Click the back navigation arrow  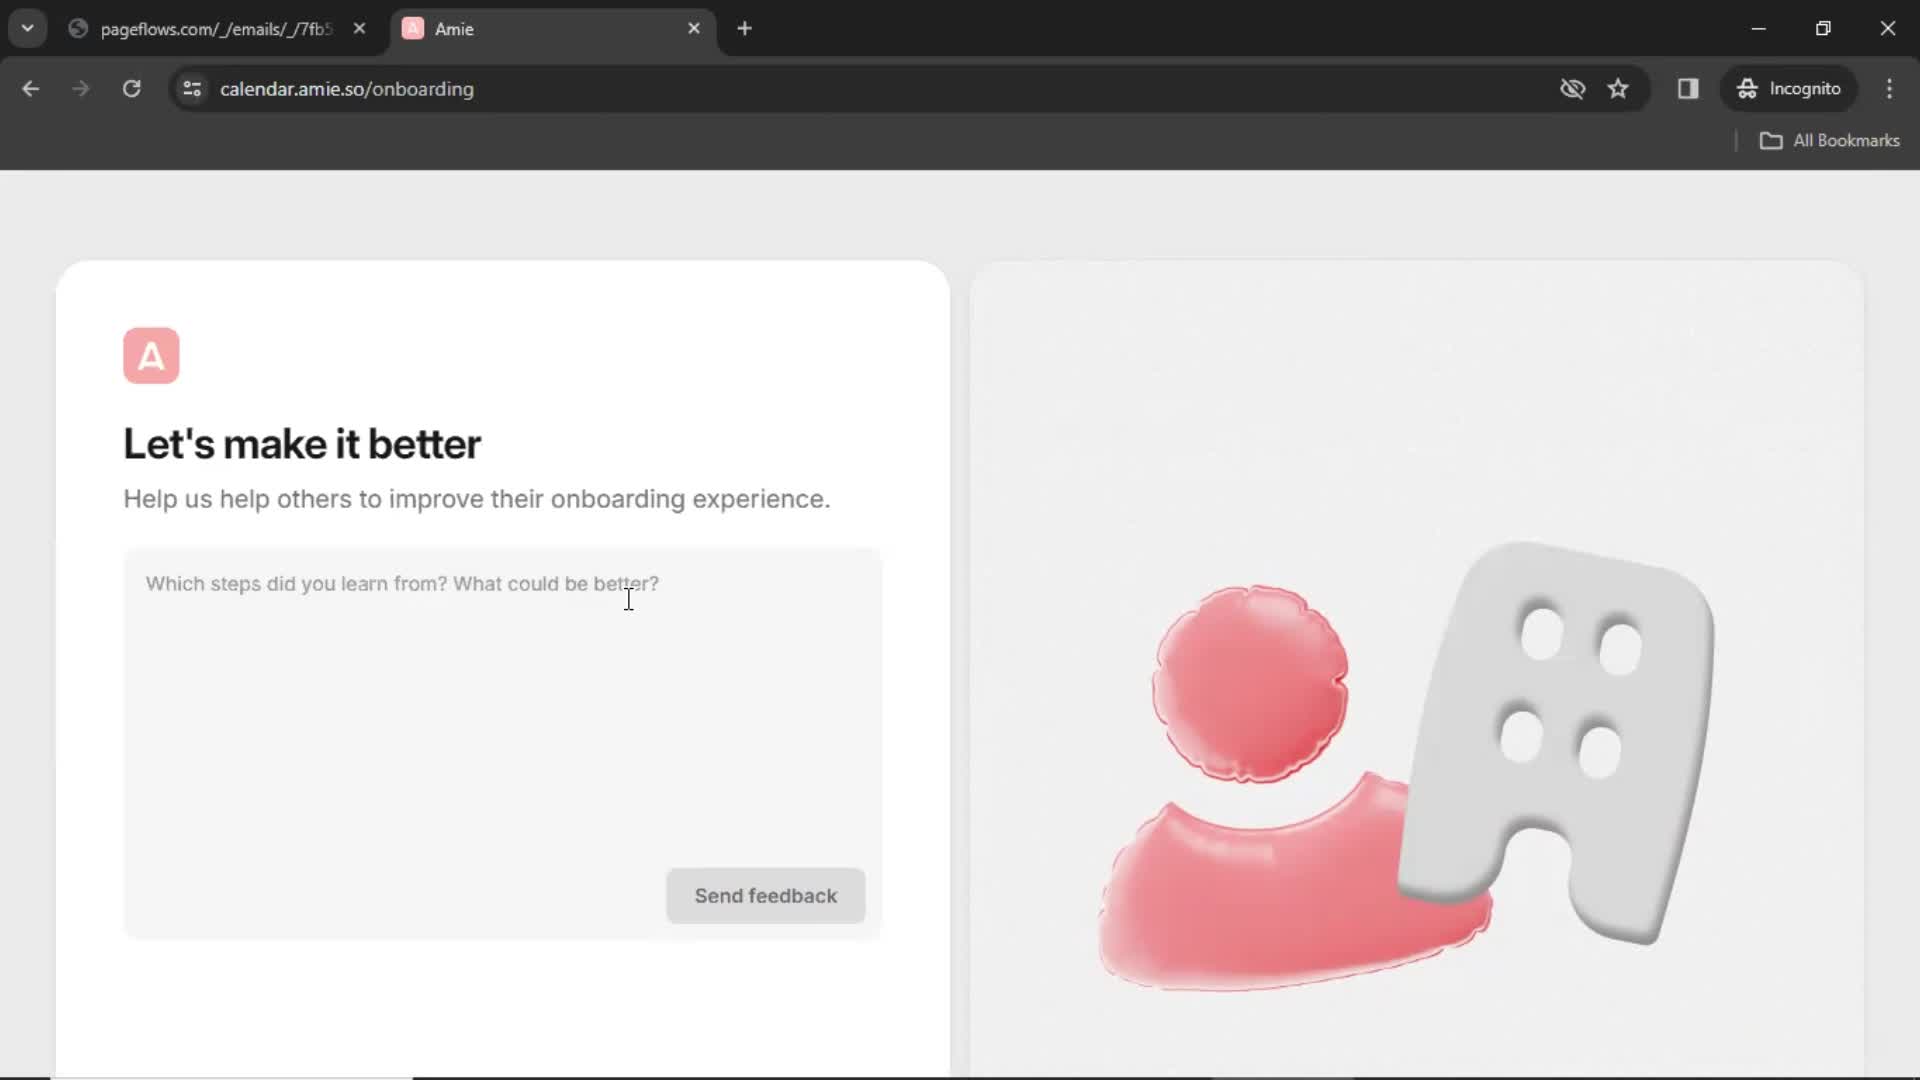tap(29, 90)
